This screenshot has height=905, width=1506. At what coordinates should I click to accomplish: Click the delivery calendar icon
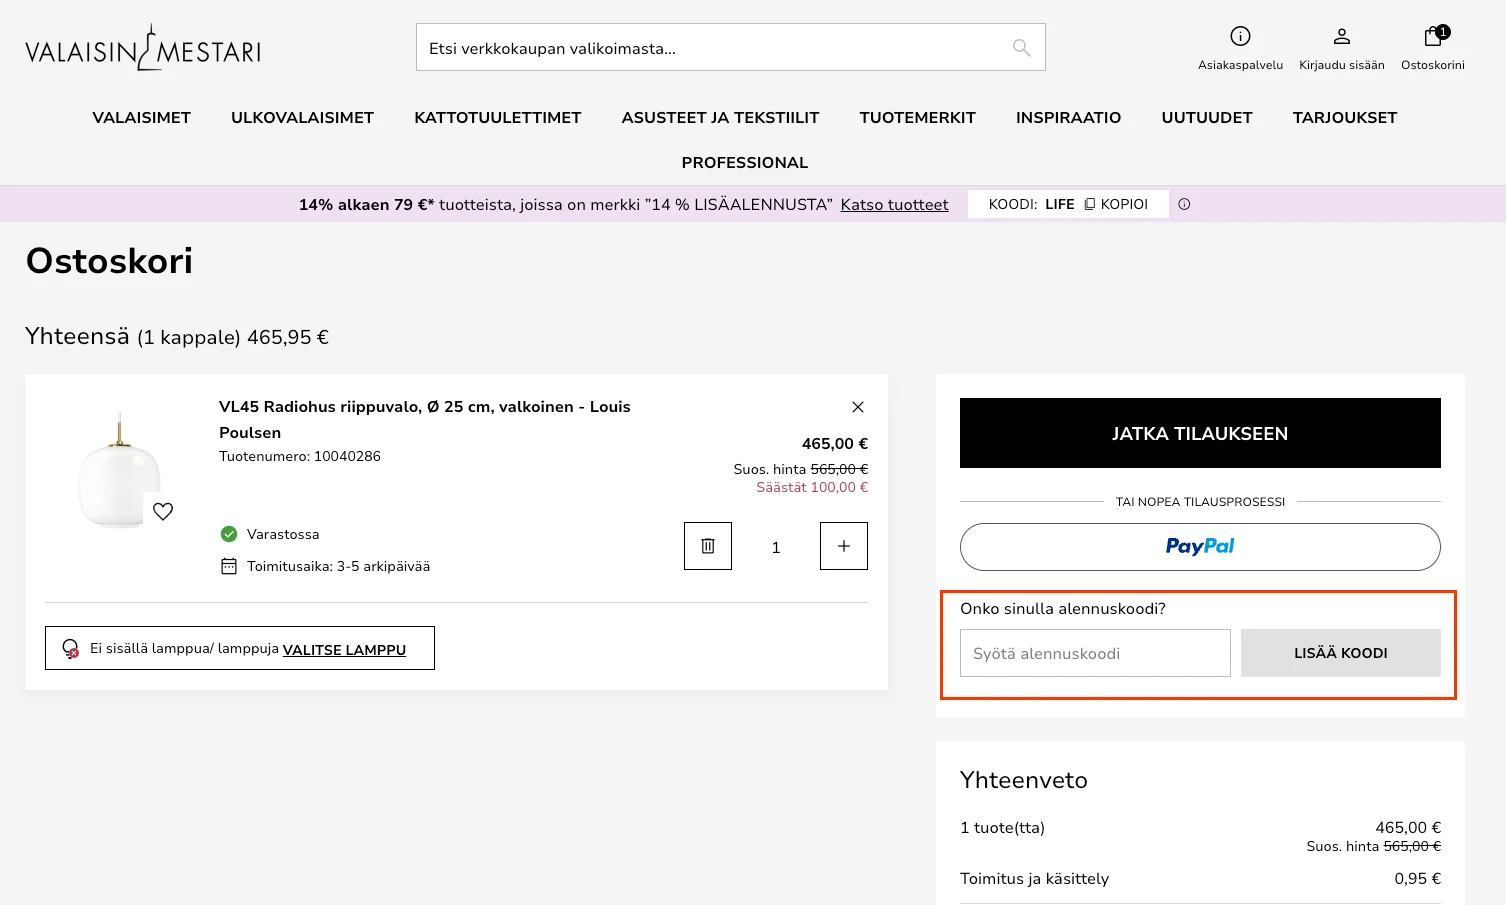[229, 566]
